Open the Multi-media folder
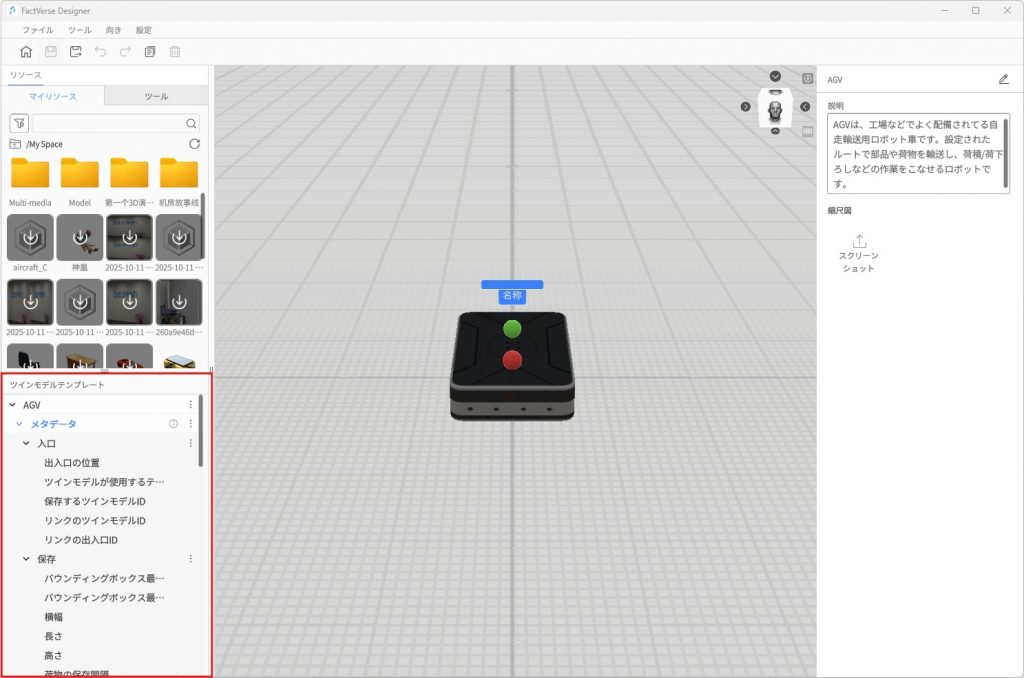The width and height of the screenshot is (1024, 678). pyautogui.click(x=30, y=175)
